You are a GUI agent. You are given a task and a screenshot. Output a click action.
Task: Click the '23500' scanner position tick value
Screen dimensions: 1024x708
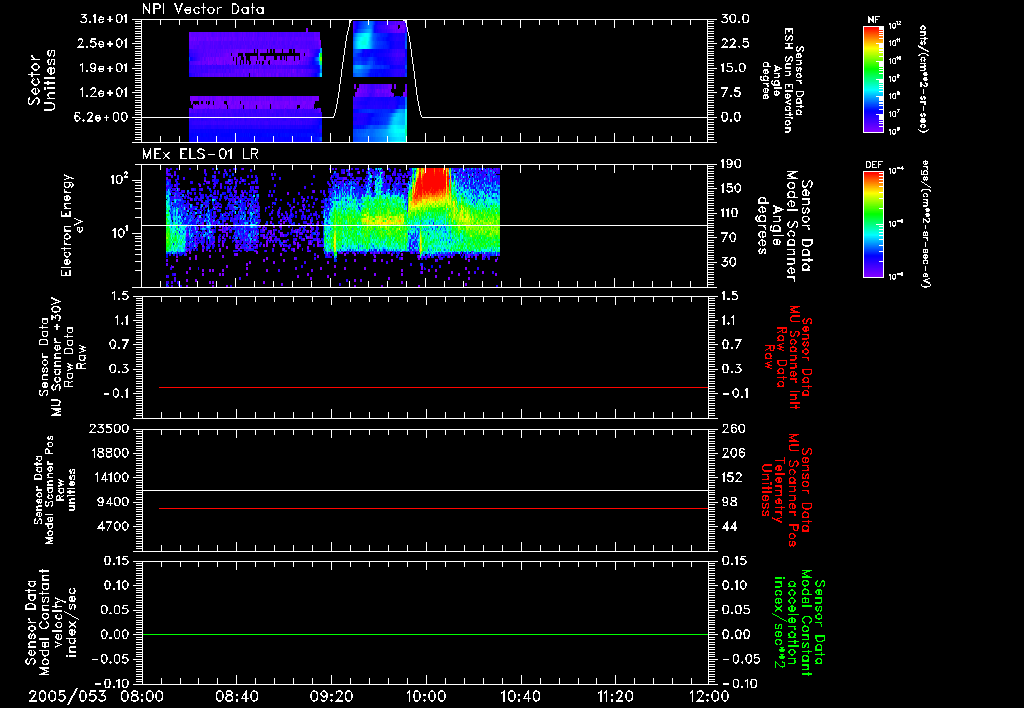tap(108, 429)
